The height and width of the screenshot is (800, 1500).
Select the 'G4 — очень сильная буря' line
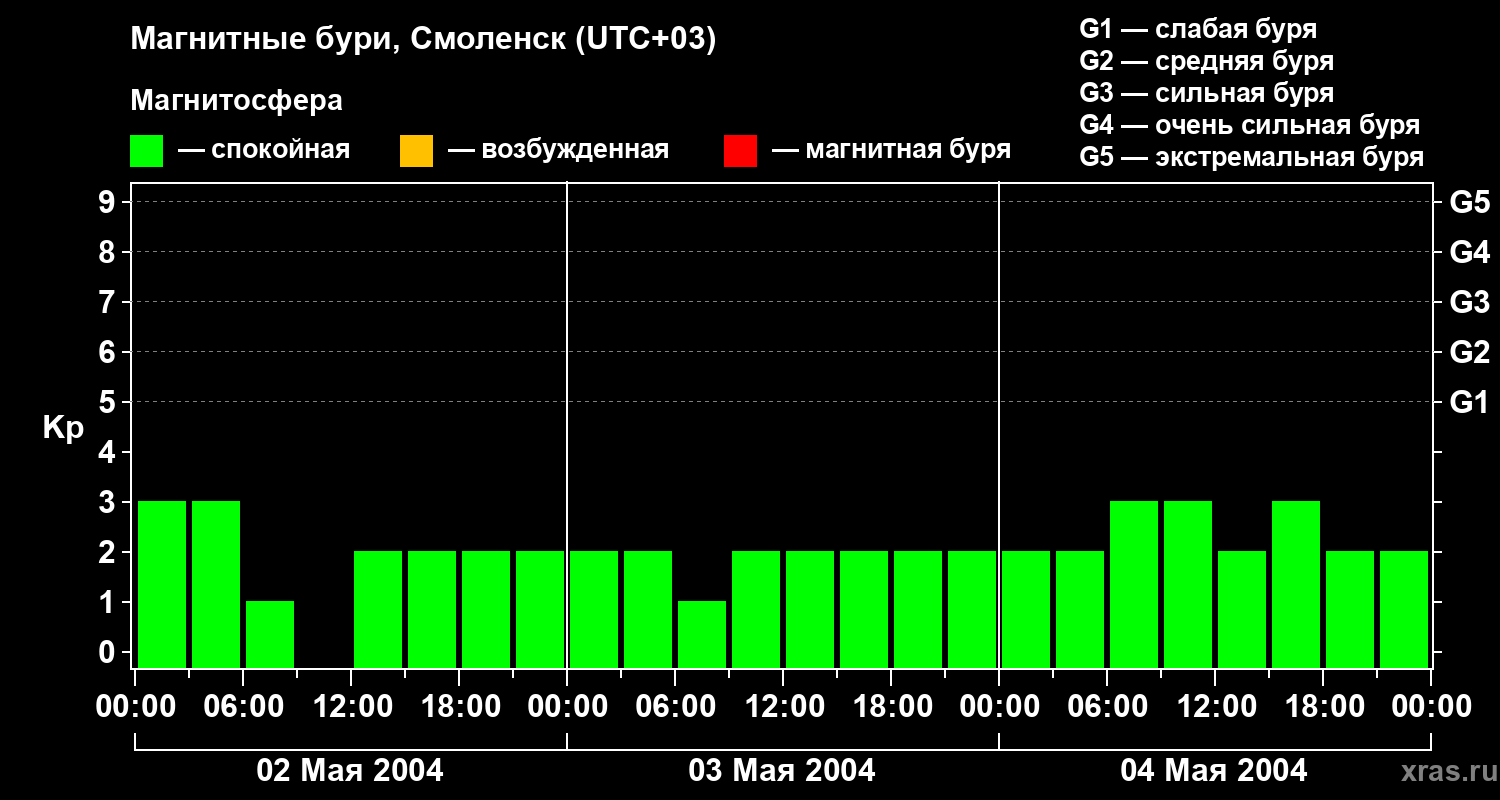pos(1250,125)
